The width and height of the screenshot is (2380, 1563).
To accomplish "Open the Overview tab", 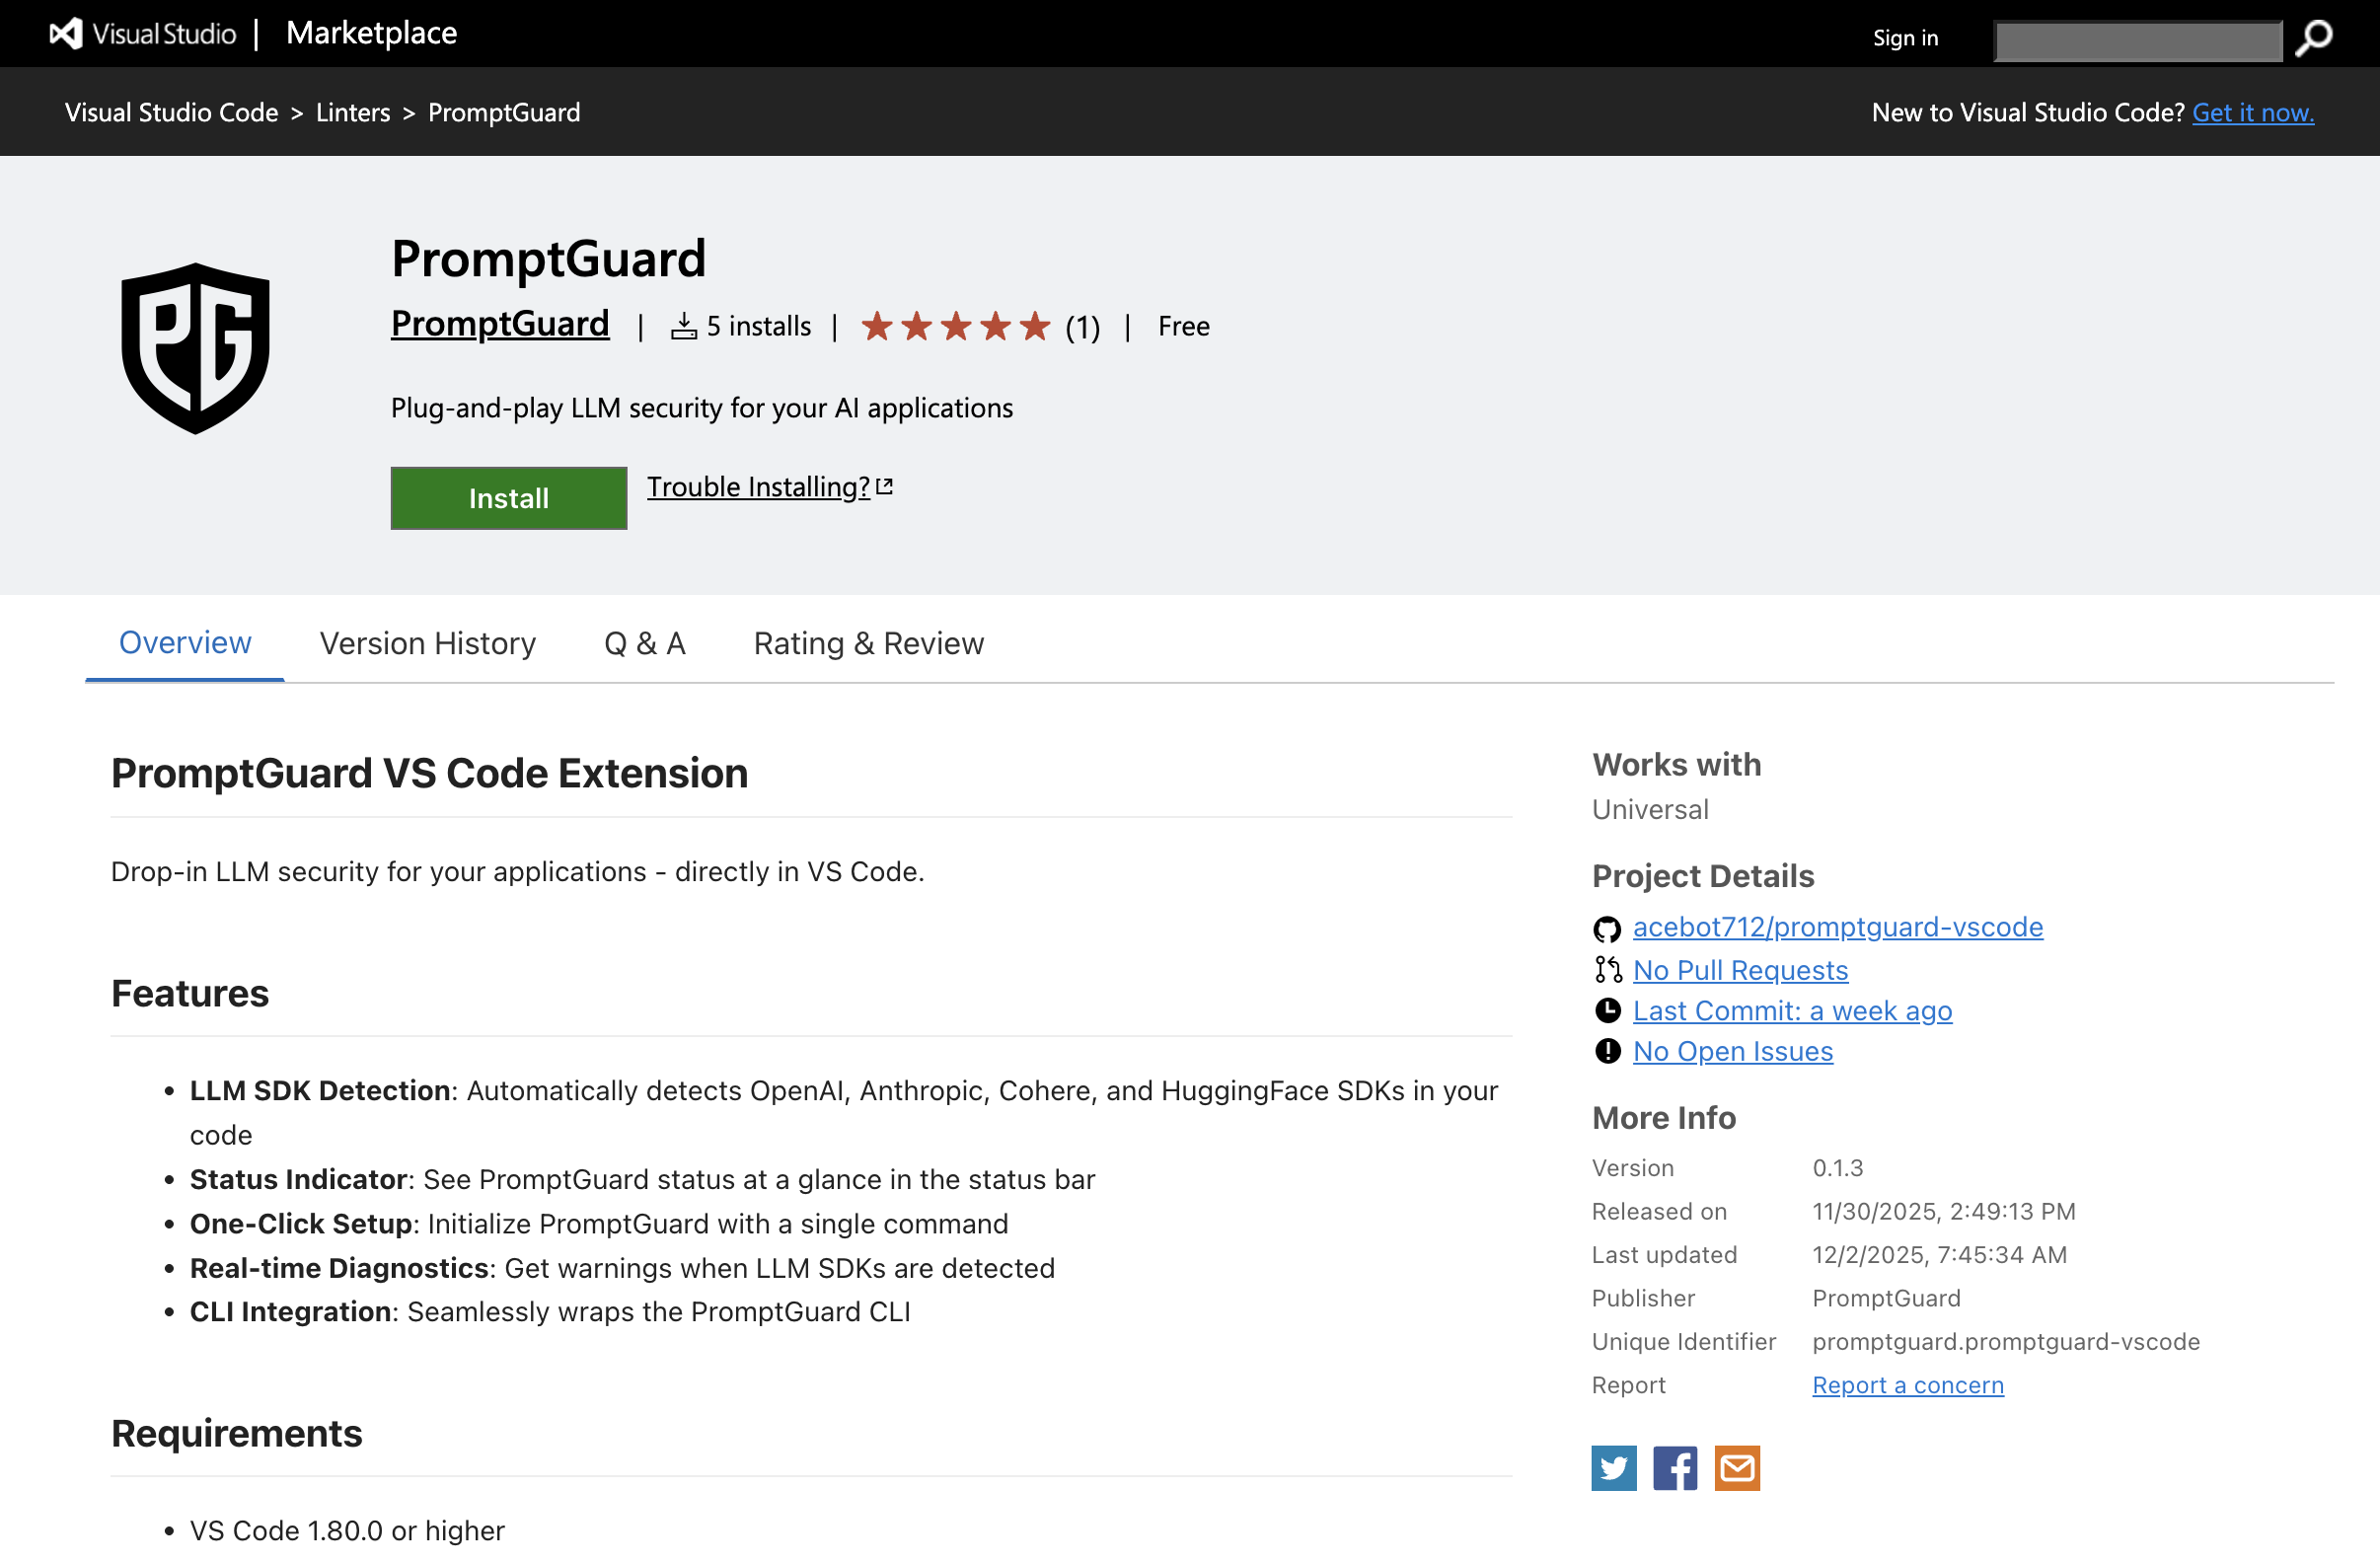I will (x=185, y=643).
